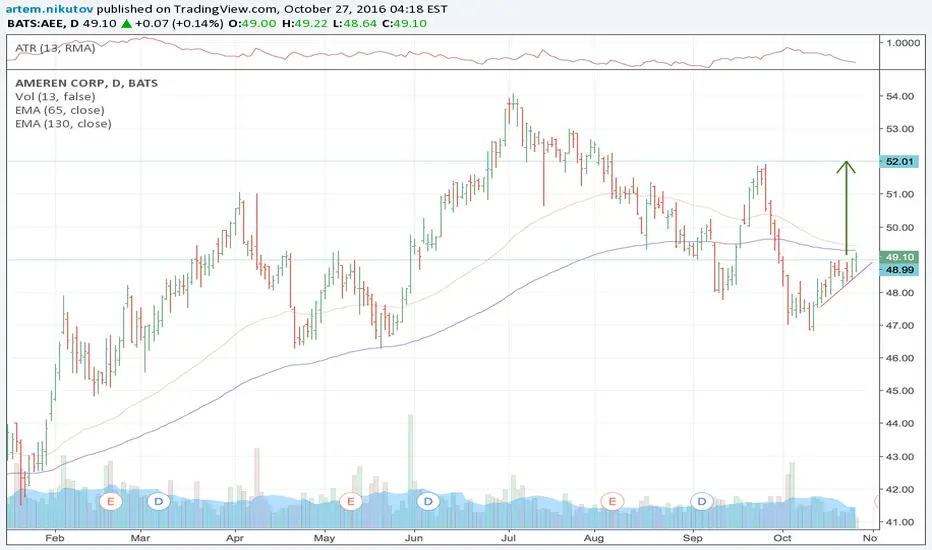Image resolution: width=932 pixels, height=550 pixels.
Task: Select the ATR (13, RMA) indicator label
Action: [55, 48]
